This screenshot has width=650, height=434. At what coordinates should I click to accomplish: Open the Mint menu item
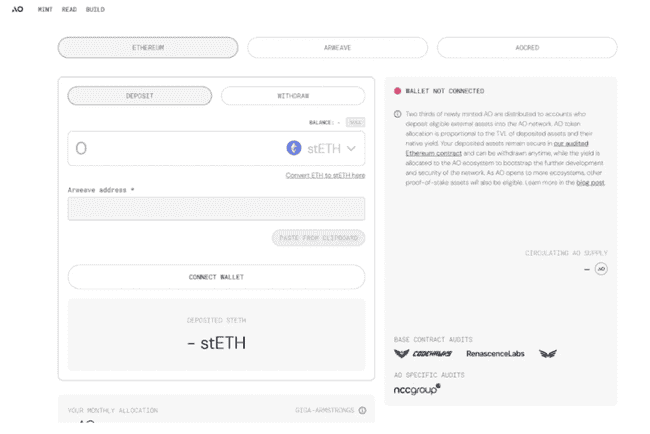click(x=45, y=10)
